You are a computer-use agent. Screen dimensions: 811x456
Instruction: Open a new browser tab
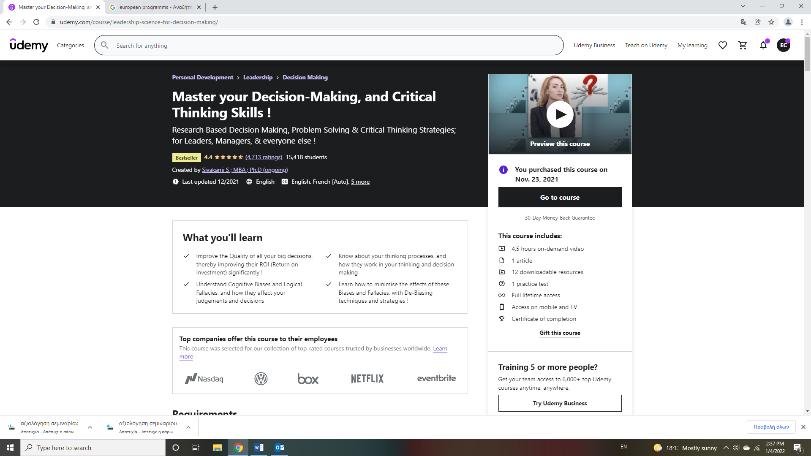pyautogui.click(x=215, y=7)
